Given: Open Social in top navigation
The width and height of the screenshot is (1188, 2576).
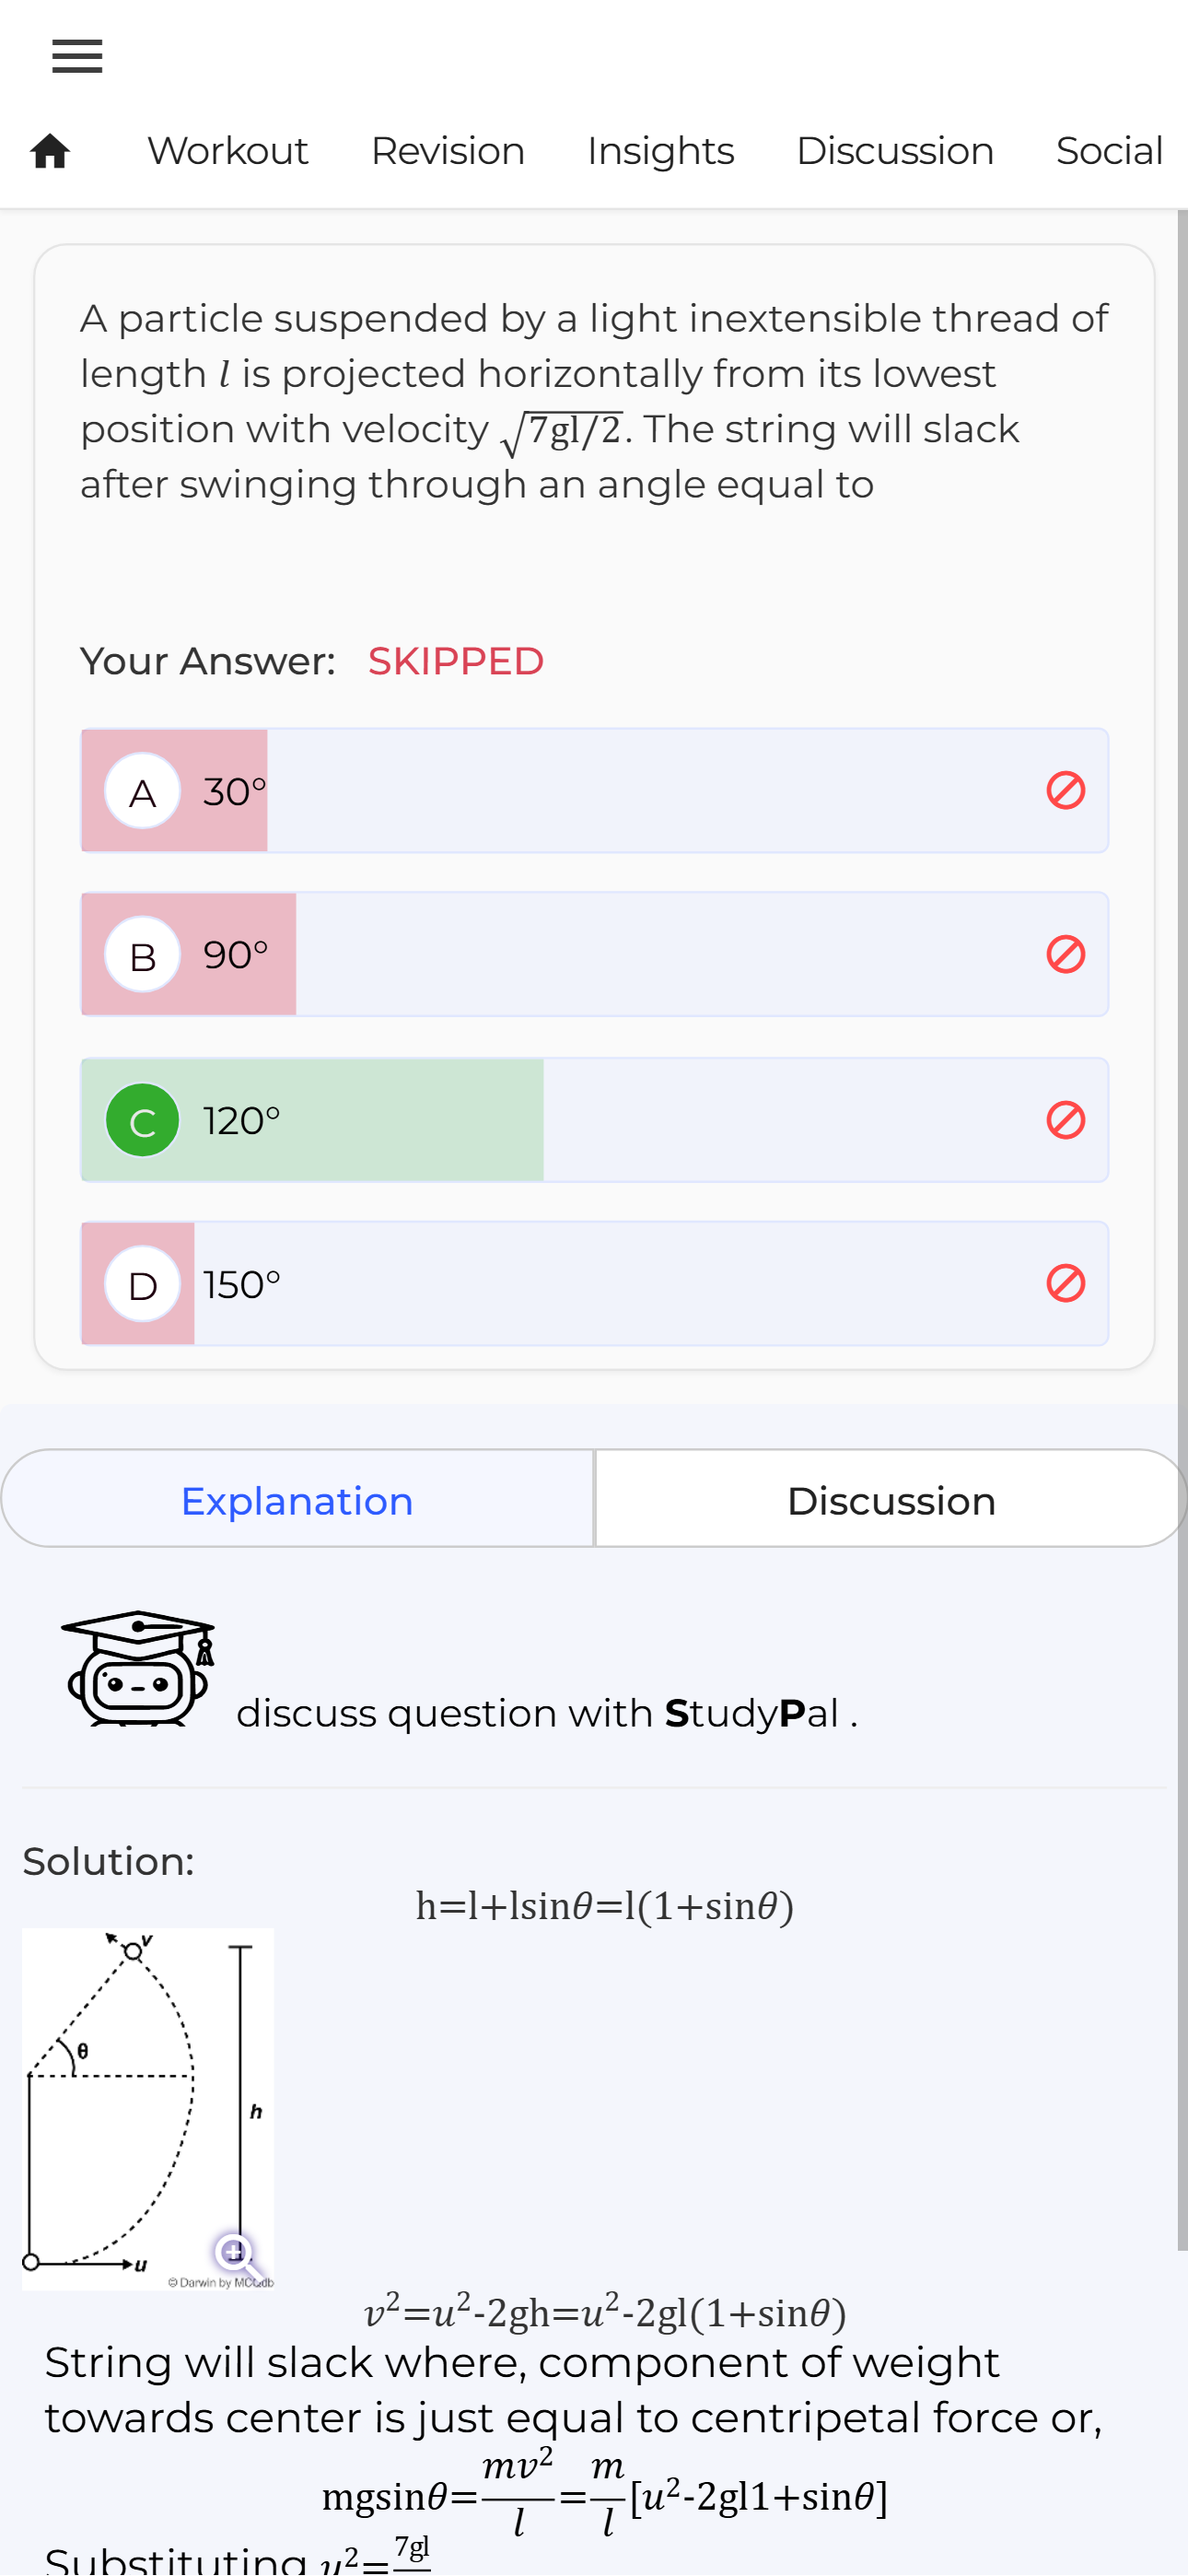Looking at the screenshot, I should (1109, 151).
